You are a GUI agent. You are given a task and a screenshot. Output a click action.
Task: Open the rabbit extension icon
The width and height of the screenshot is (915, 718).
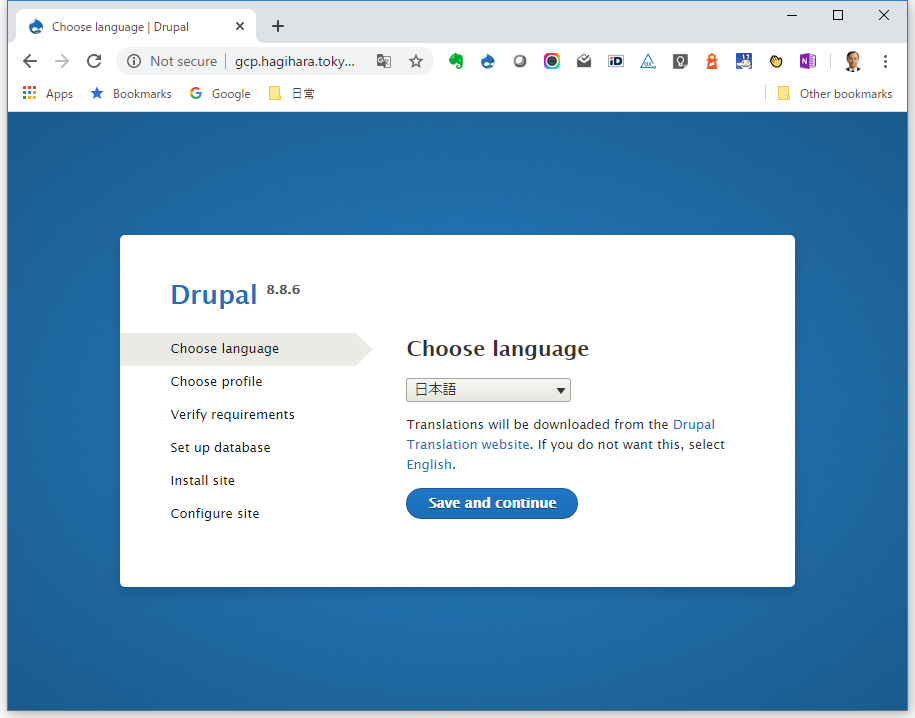point(743,61)
